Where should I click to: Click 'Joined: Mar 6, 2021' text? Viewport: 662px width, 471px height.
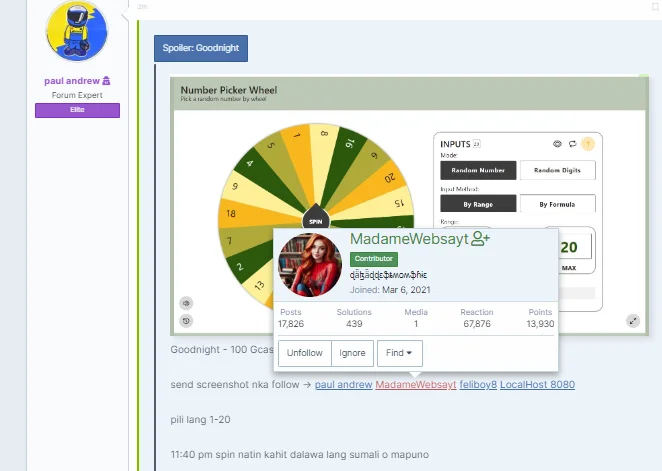tap(390, 290)
